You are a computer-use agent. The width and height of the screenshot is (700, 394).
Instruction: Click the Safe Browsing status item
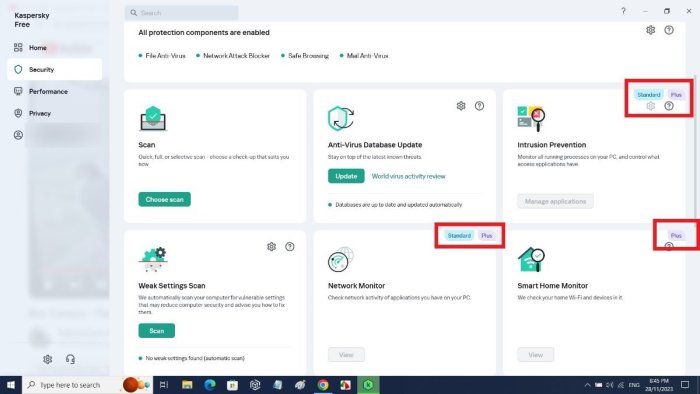tap(305, 56)
